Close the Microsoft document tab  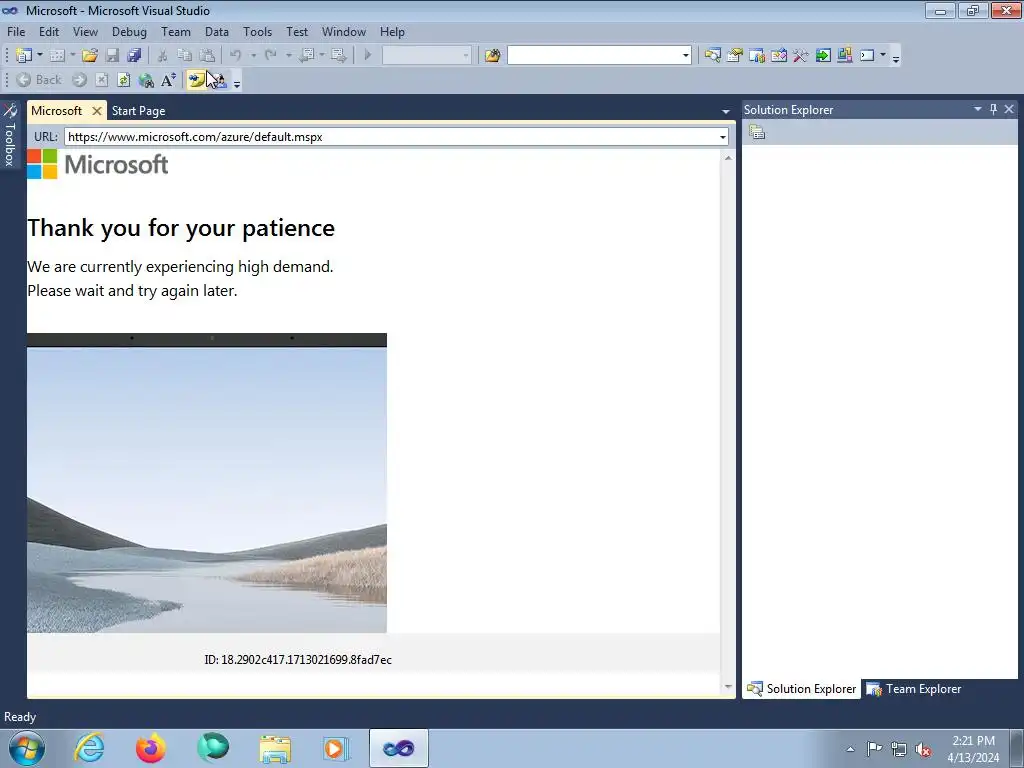click(x=97, y=111)
